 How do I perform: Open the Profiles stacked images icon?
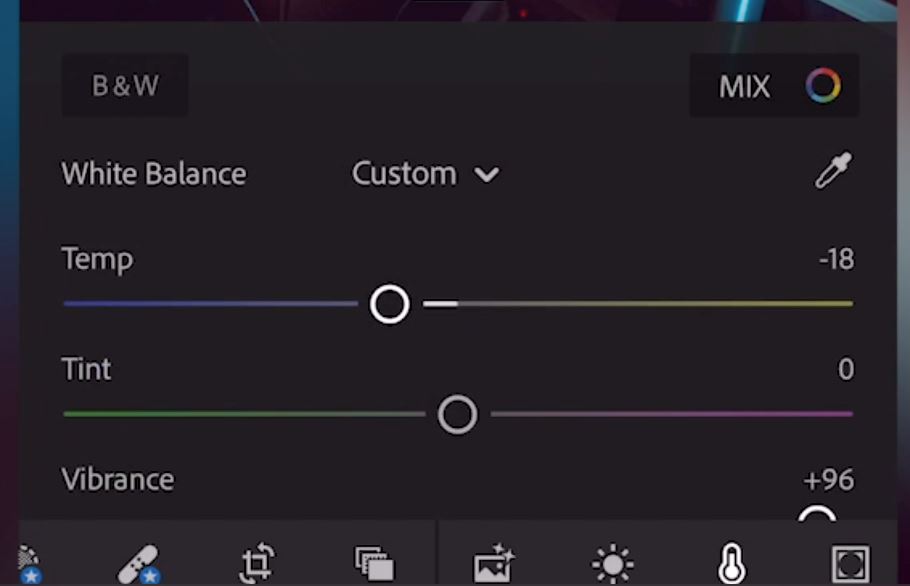(374, 563)
